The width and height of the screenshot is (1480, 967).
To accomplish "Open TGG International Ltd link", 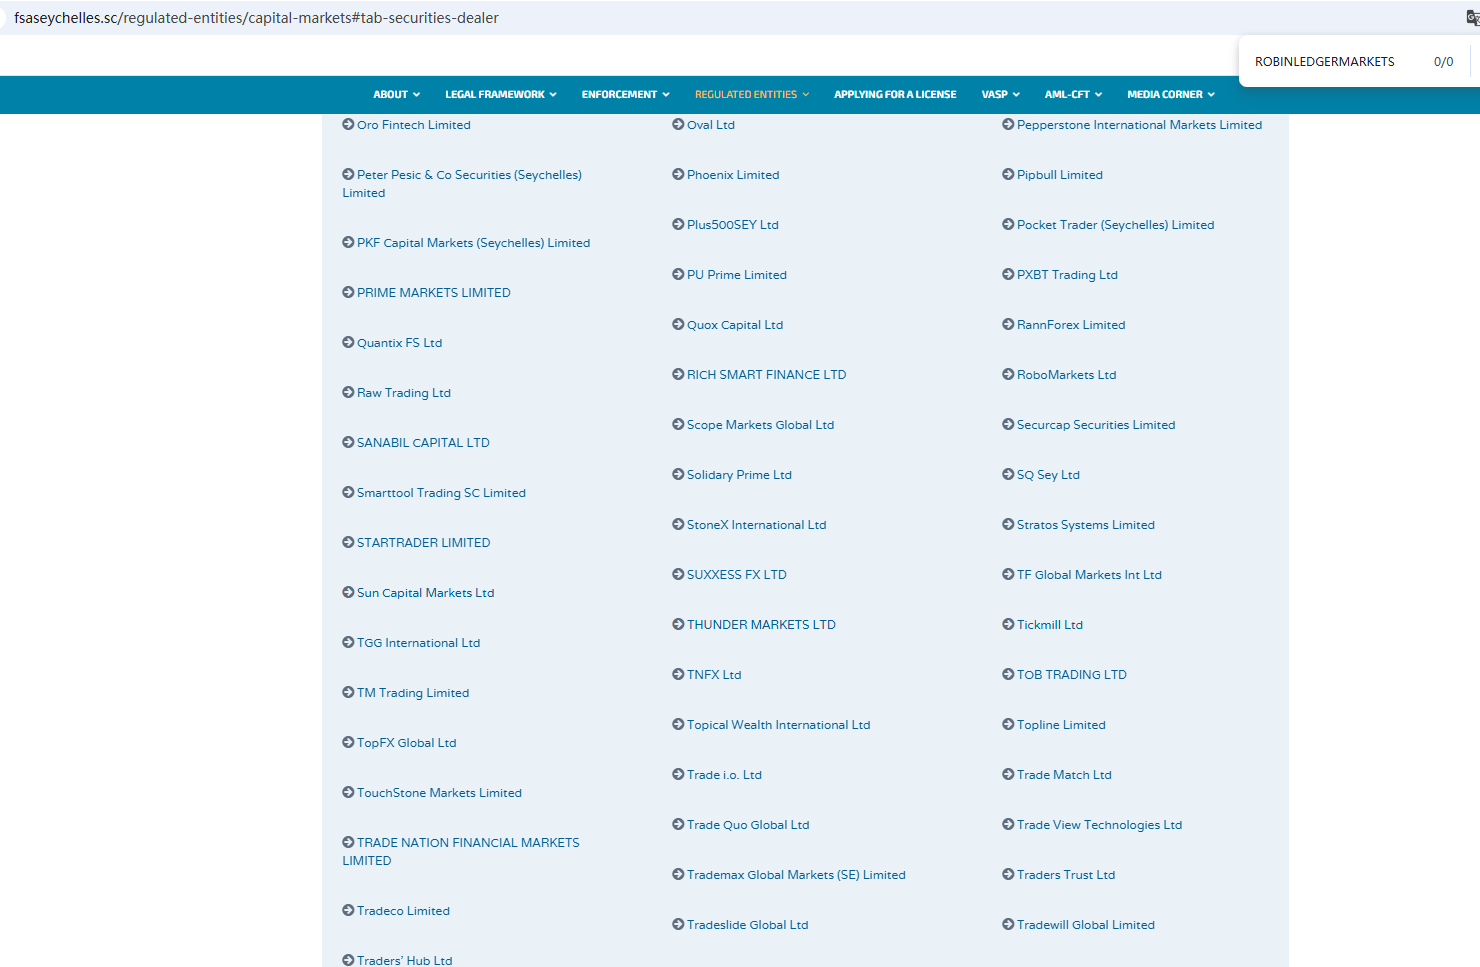I will tap(418, 643).
